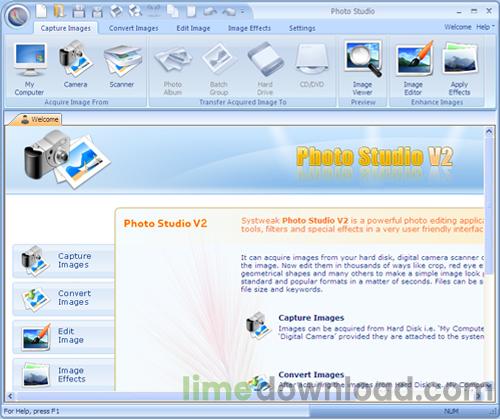The height and width of the screenshot is (420, 500).
Task: Click the Open file folder icon
Action: coord(59,11)
